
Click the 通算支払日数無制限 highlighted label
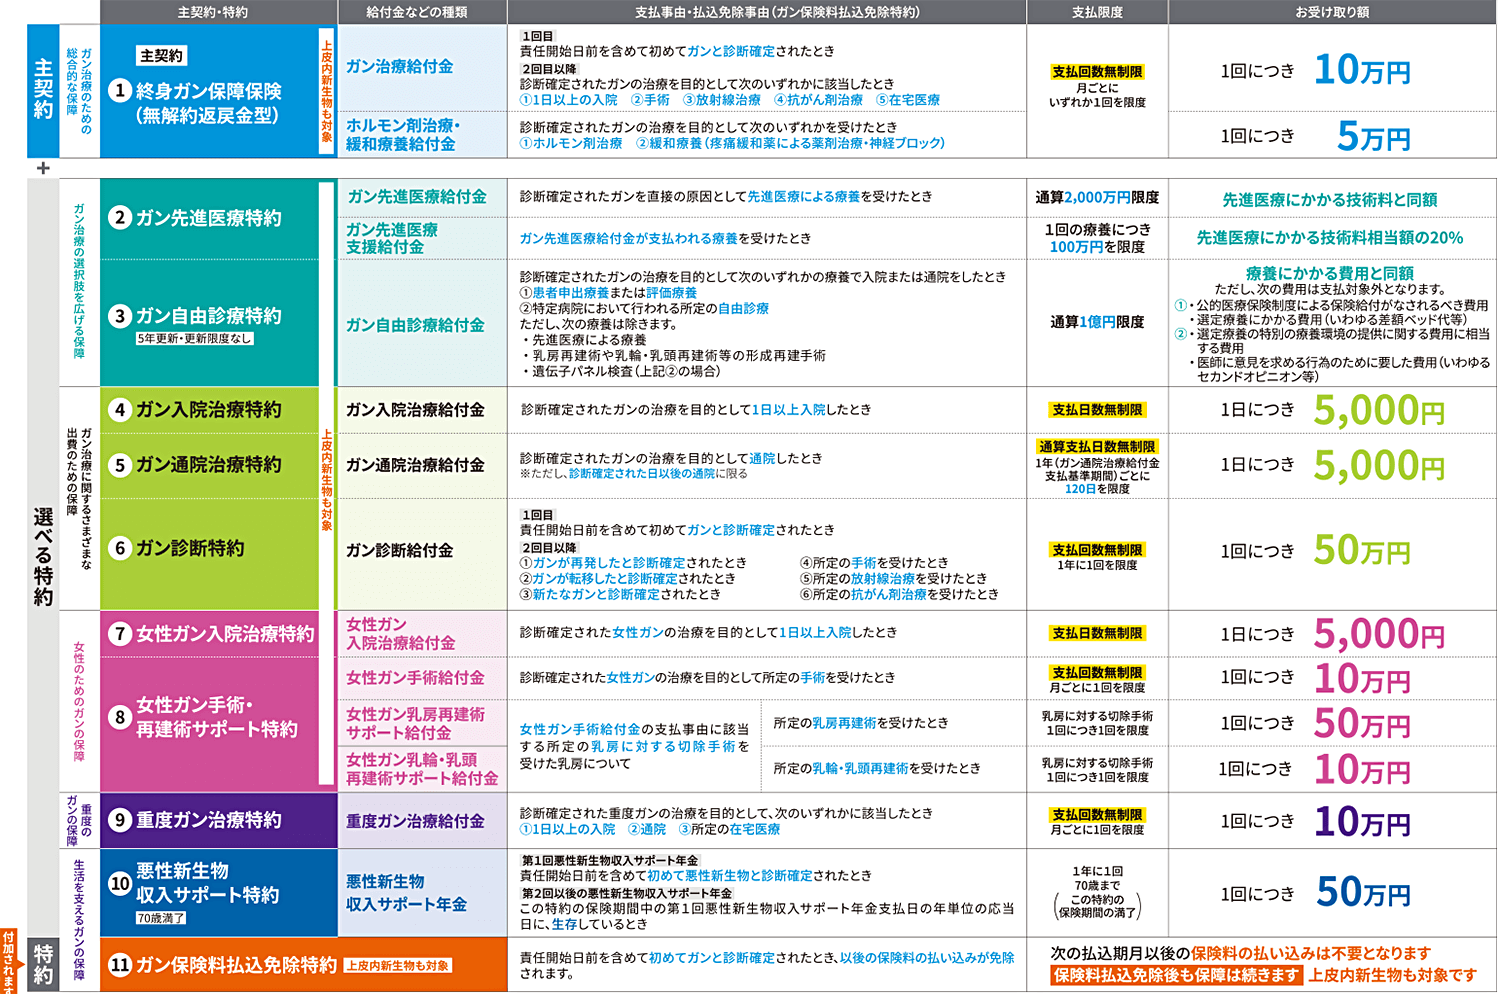click(x=1097, y=447)
